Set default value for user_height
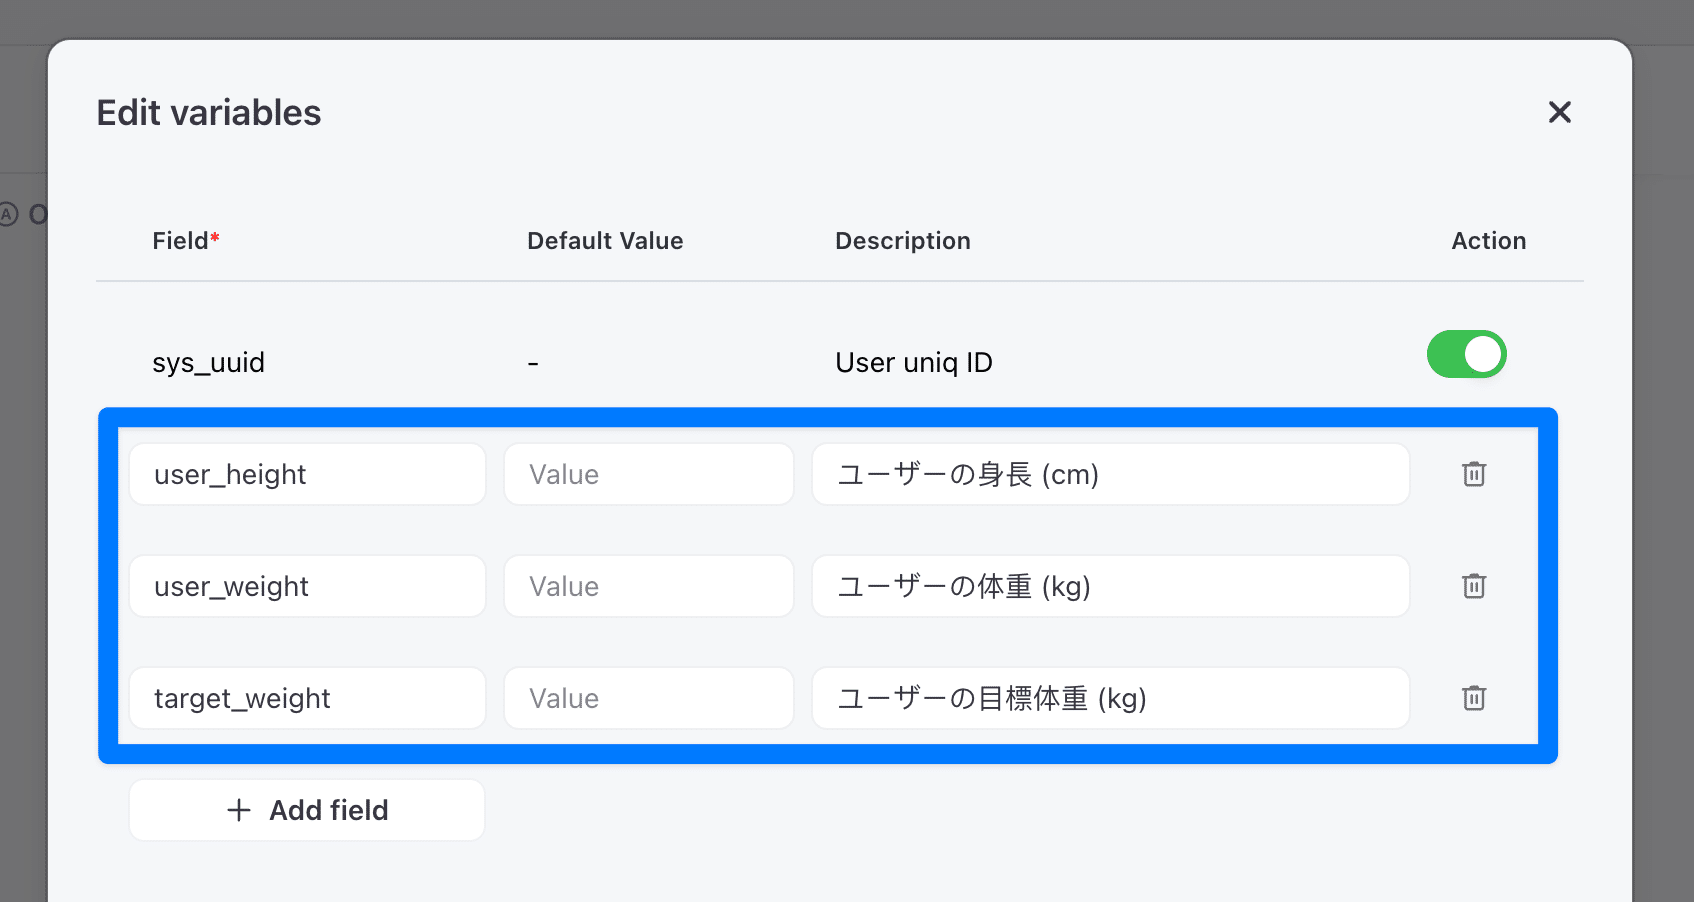1694x902 pixels. 648,474
